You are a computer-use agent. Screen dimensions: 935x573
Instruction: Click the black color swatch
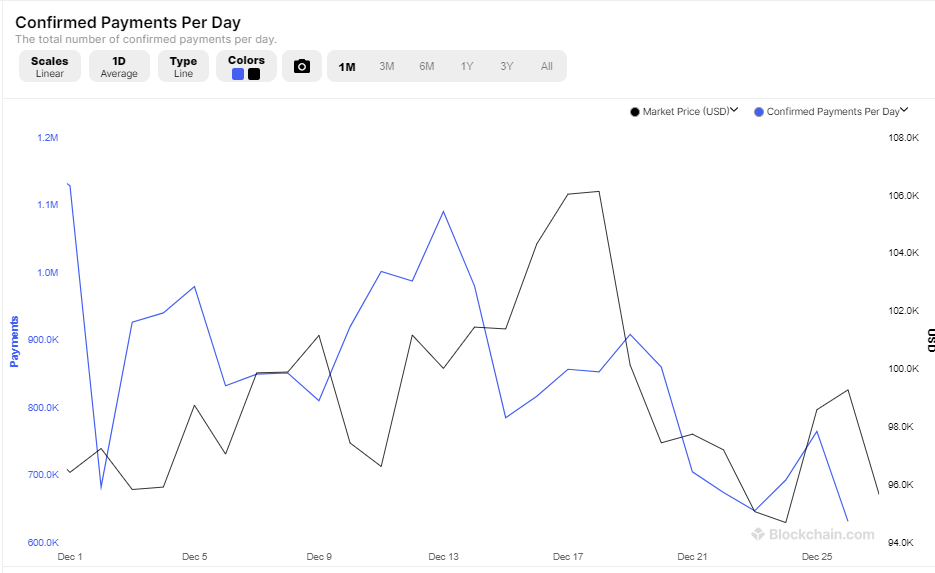254,74
